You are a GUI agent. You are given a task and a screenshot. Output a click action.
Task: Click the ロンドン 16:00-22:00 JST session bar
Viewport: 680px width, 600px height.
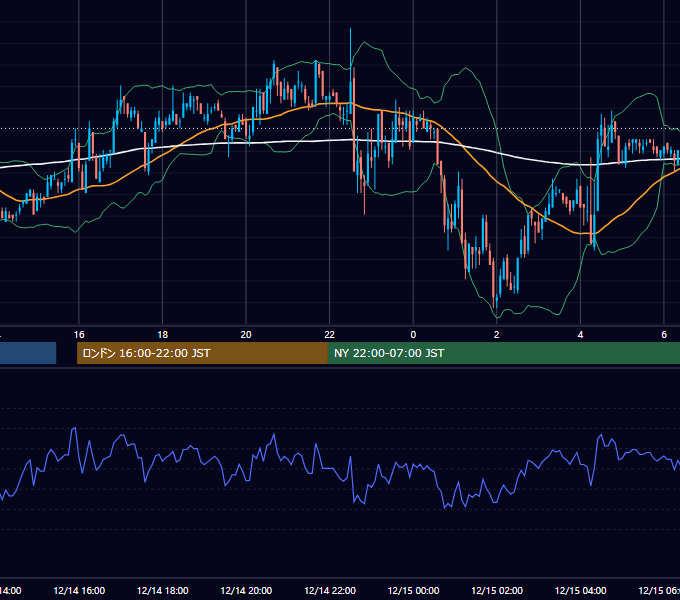(x=202, y=353)
